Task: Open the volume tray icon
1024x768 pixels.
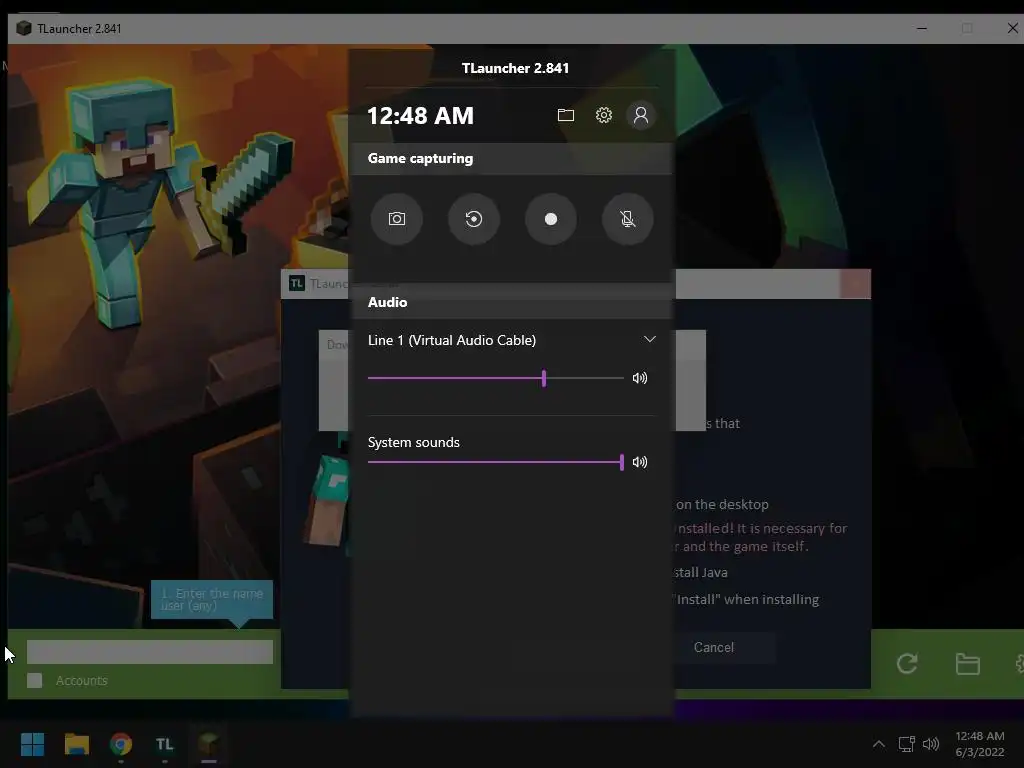Action: [931, 744]
